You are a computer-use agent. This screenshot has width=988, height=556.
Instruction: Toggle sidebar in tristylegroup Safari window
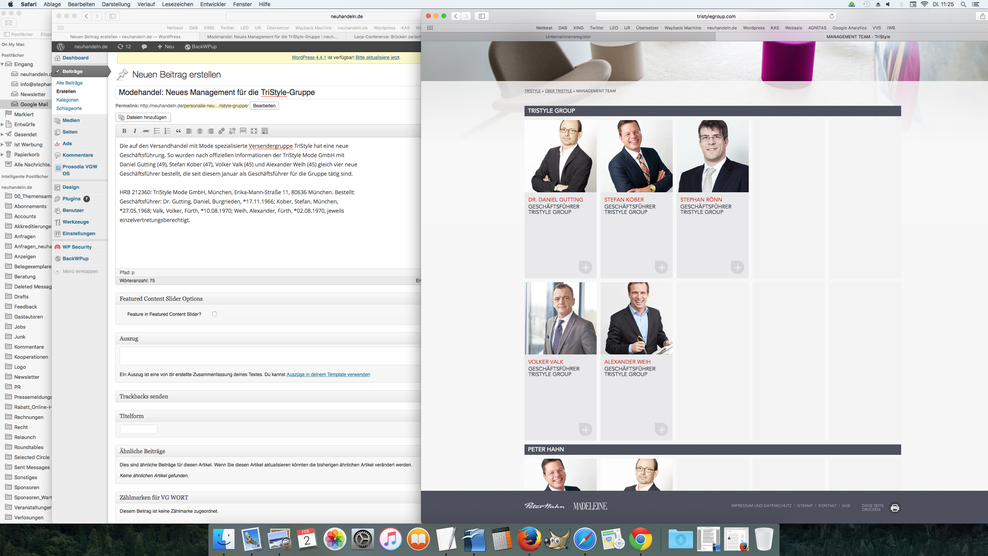click(x=481, y=16)
